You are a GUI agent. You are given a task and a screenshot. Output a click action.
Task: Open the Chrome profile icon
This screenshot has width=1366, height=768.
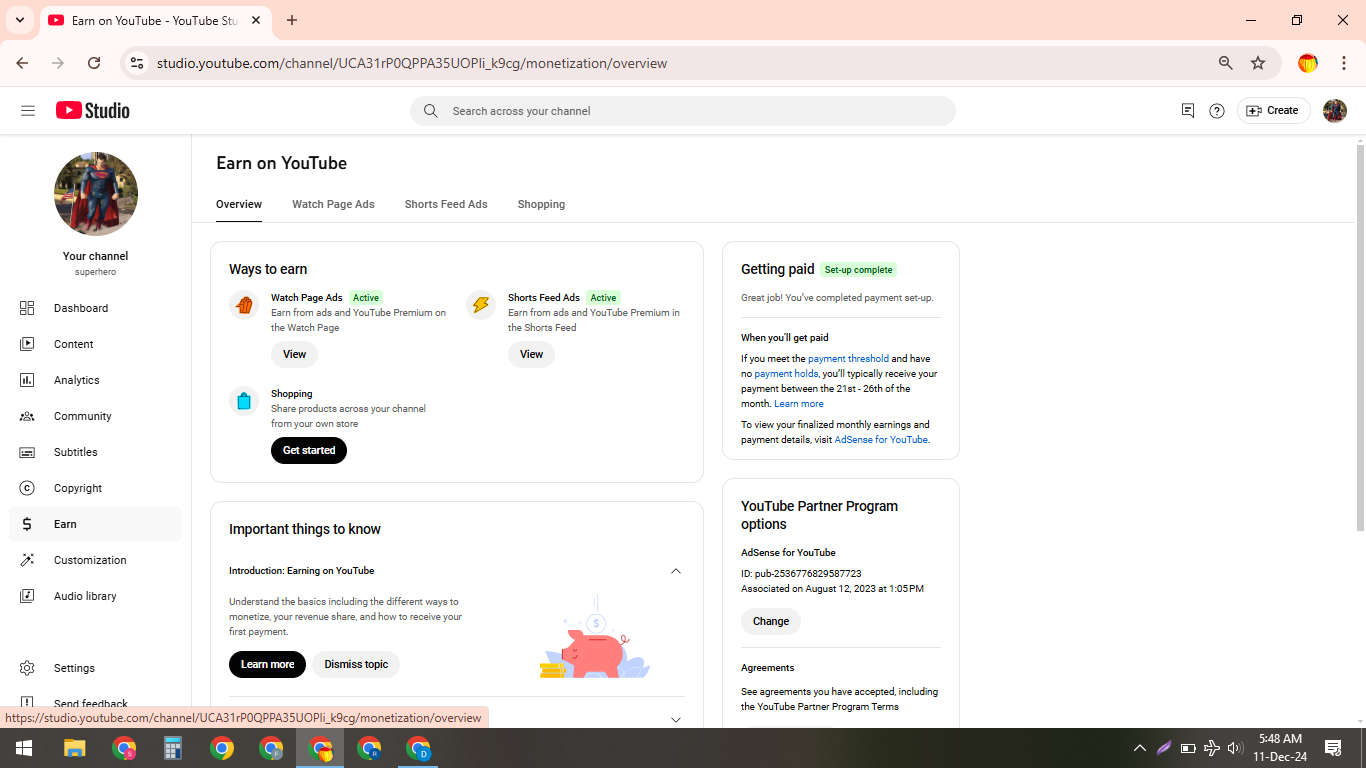(x=1308, y=63)
